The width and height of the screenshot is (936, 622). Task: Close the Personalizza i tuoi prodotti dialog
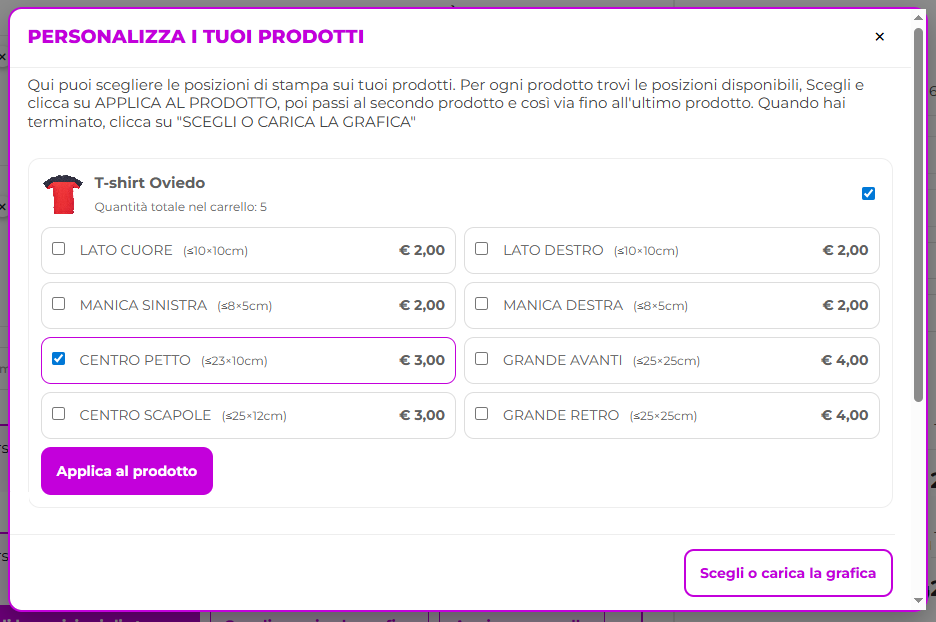tap(880, 37)
